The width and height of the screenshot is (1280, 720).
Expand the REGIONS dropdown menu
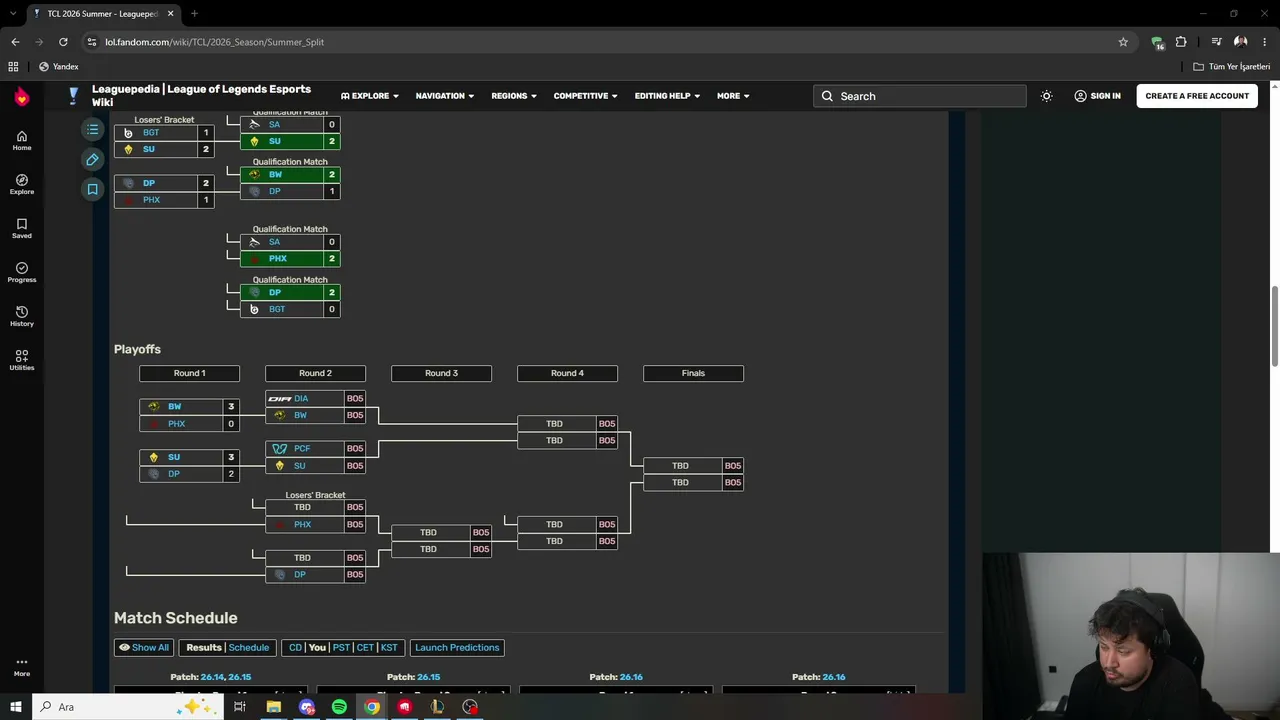pos(514,96)
